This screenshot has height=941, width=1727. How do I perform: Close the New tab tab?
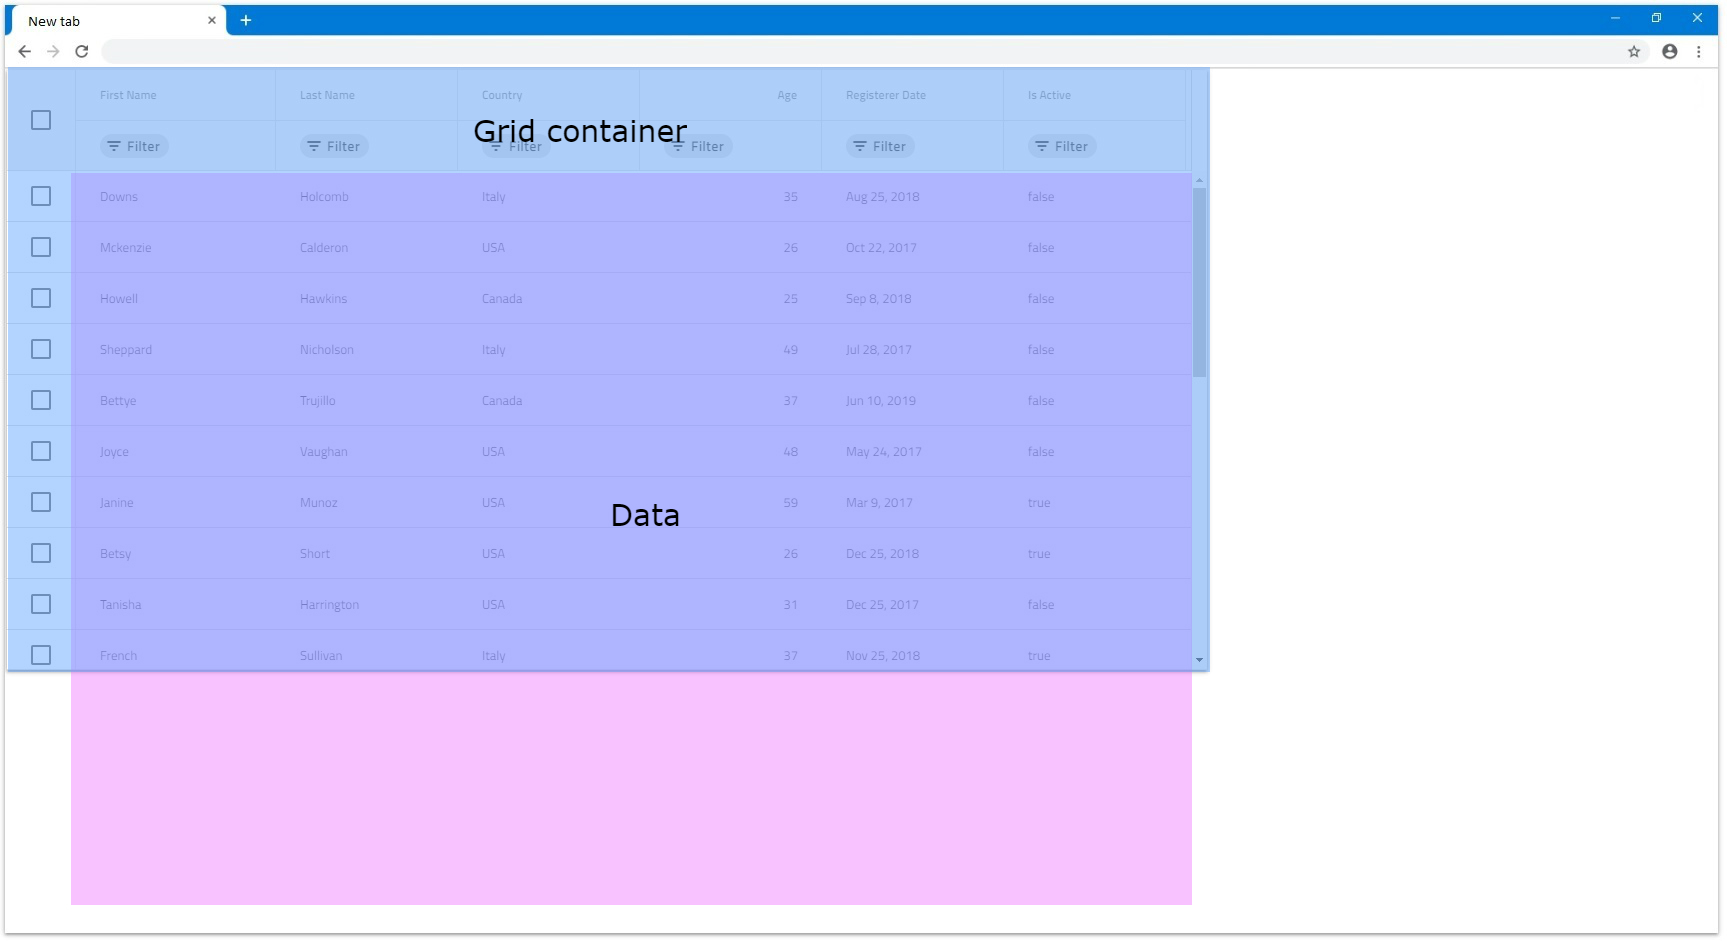[x=212, y=21]
